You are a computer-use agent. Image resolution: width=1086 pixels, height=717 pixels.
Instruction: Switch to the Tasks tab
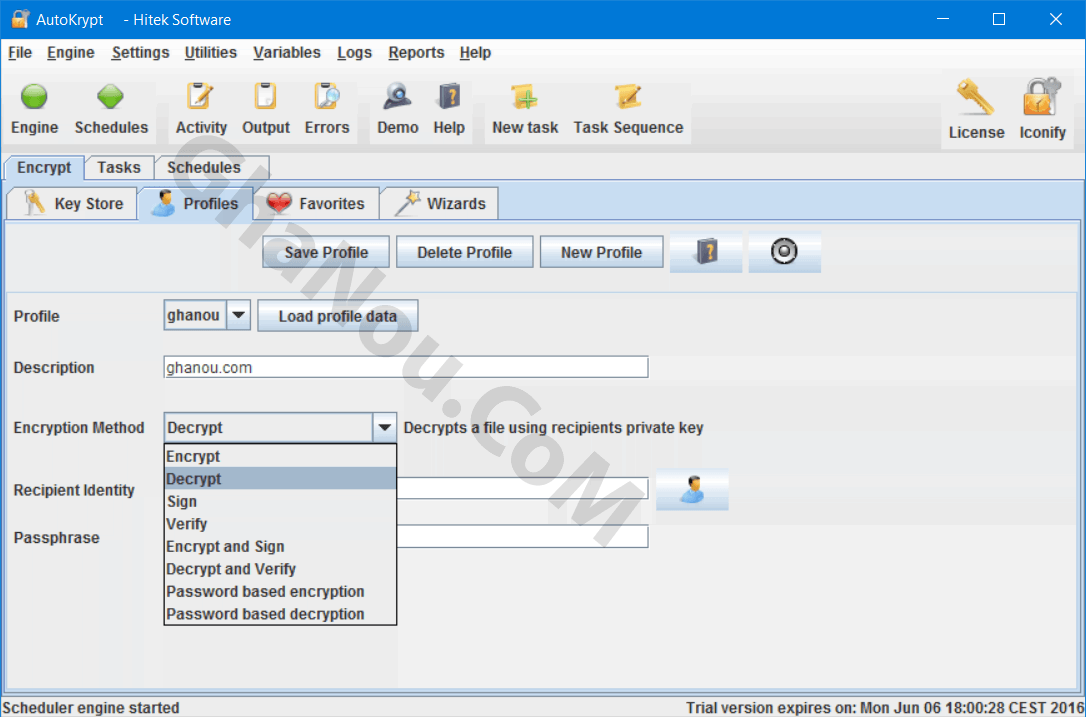point(118,168)
